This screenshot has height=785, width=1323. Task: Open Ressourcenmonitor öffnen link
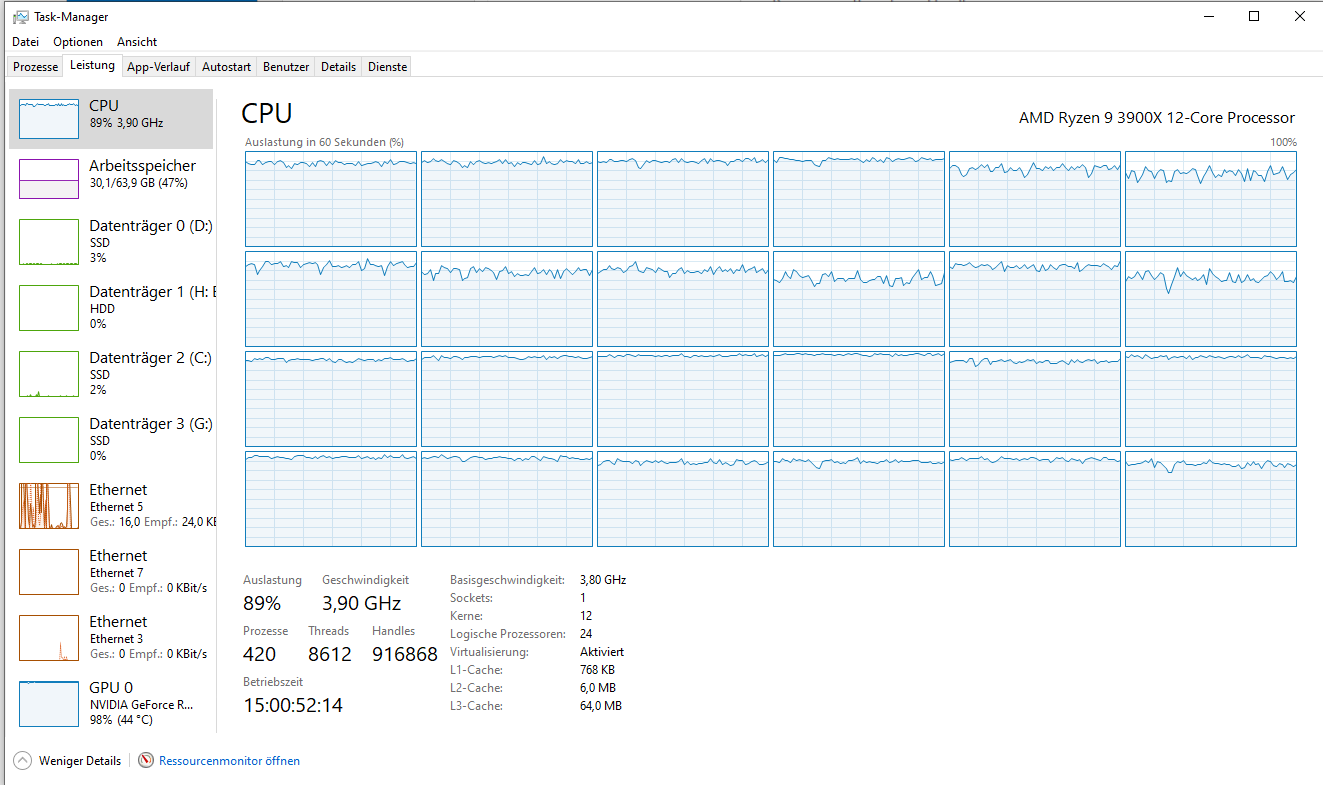coord(229,761)
